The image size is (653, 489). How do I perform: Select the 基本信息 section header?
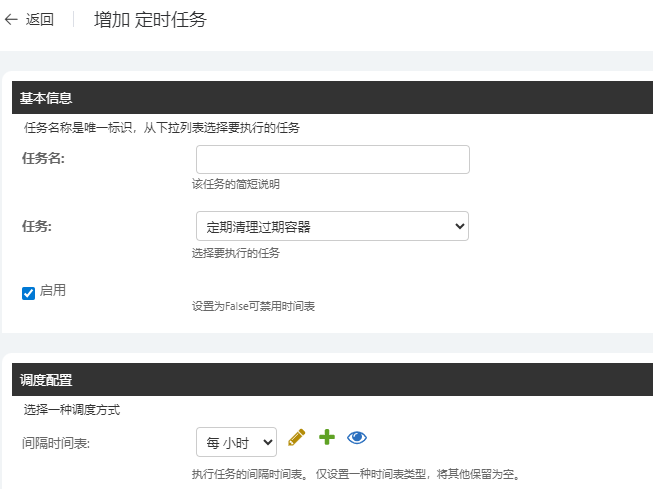[x=46, y=98]
